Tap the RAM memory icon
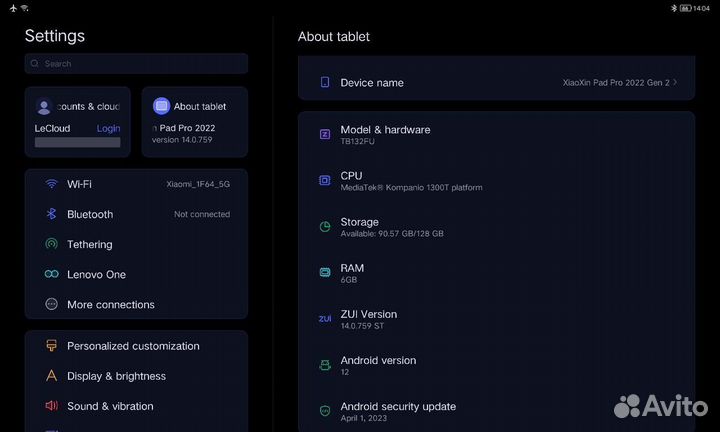 324,272
